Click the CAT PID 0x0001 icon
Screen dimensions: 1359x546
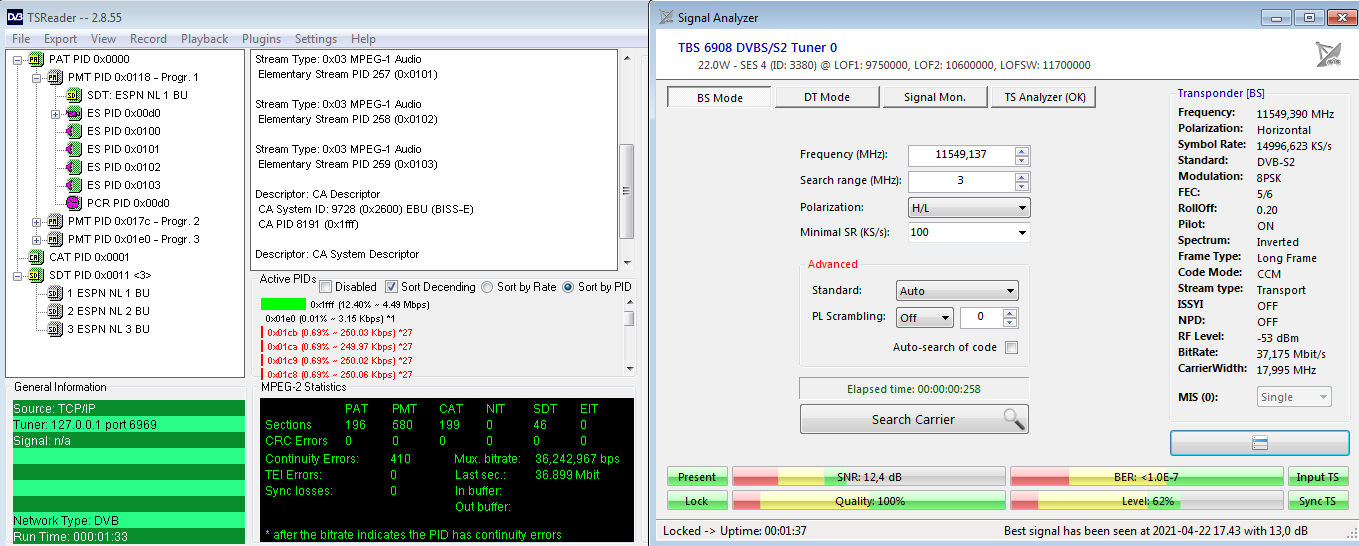[37, 257]
